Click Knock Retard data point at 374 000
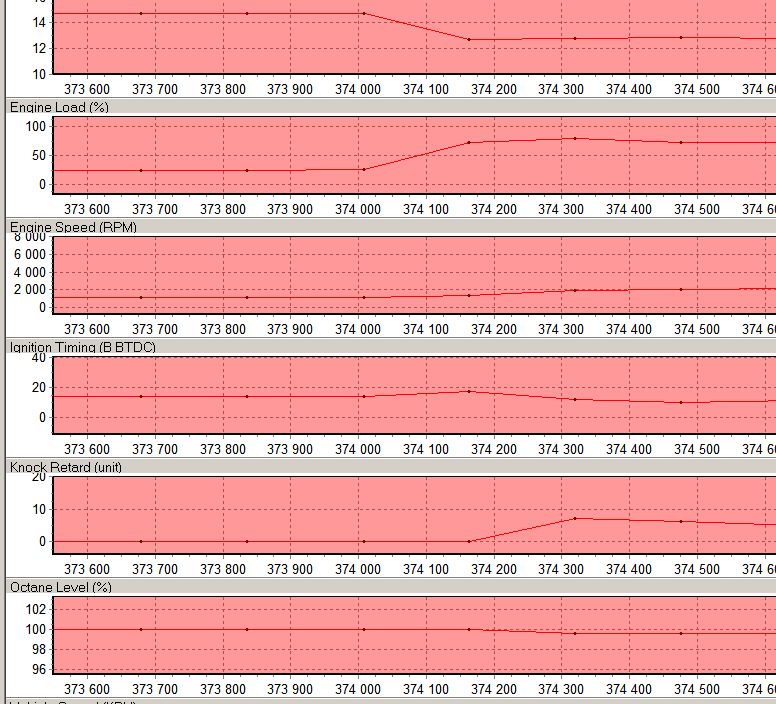The height and width of the screenshot is (704, 776). 364,541
